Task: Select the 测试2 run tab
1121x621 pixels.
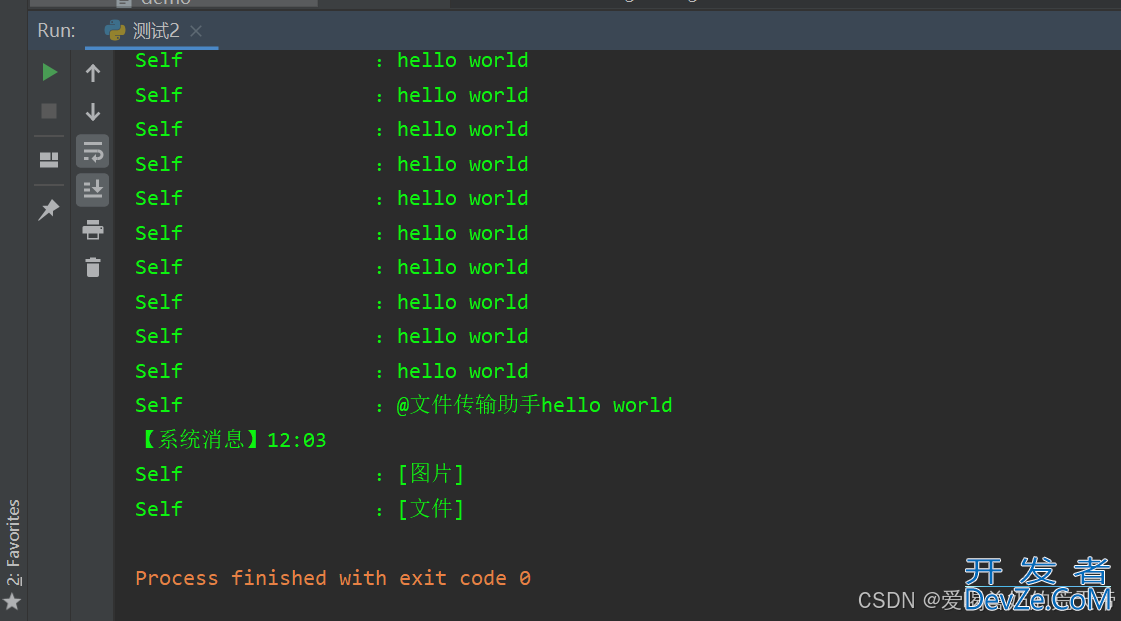Action: point(152,31)
